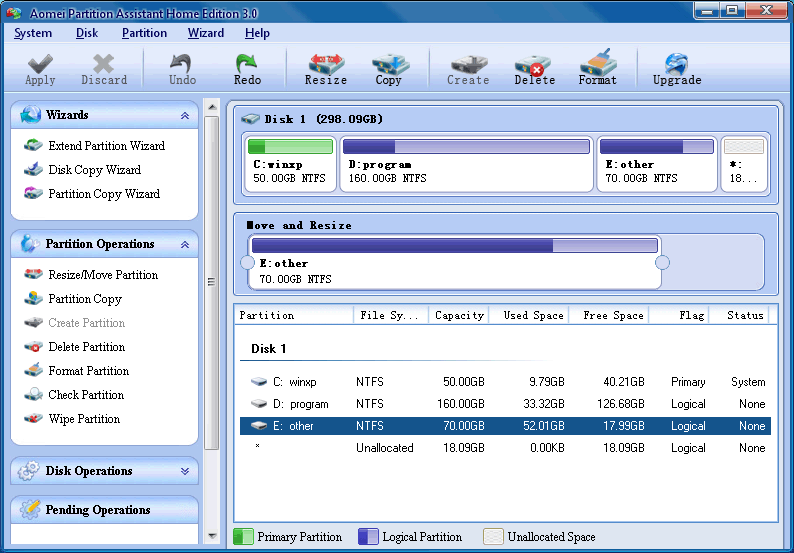Viewport: 794px width, 553px height.
Task: Click the right resize handle of E:other
Action: click(x=661, y=263)
